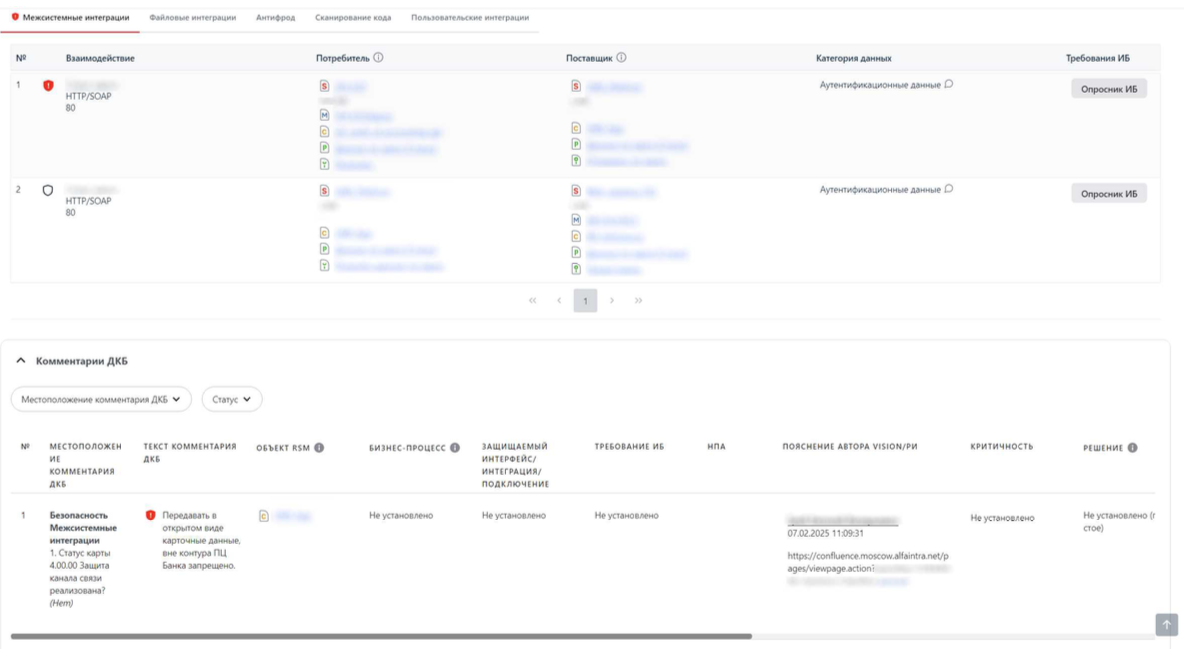Click Опросник ИБ button in row 2

(1108, 194)
